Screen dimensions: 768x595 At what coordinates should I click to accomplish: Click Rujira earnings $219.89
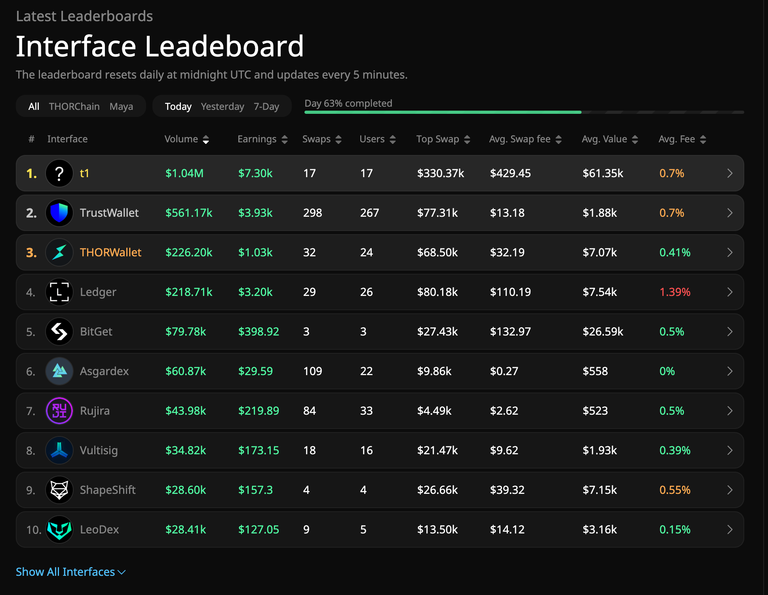[x=259, y=411]
